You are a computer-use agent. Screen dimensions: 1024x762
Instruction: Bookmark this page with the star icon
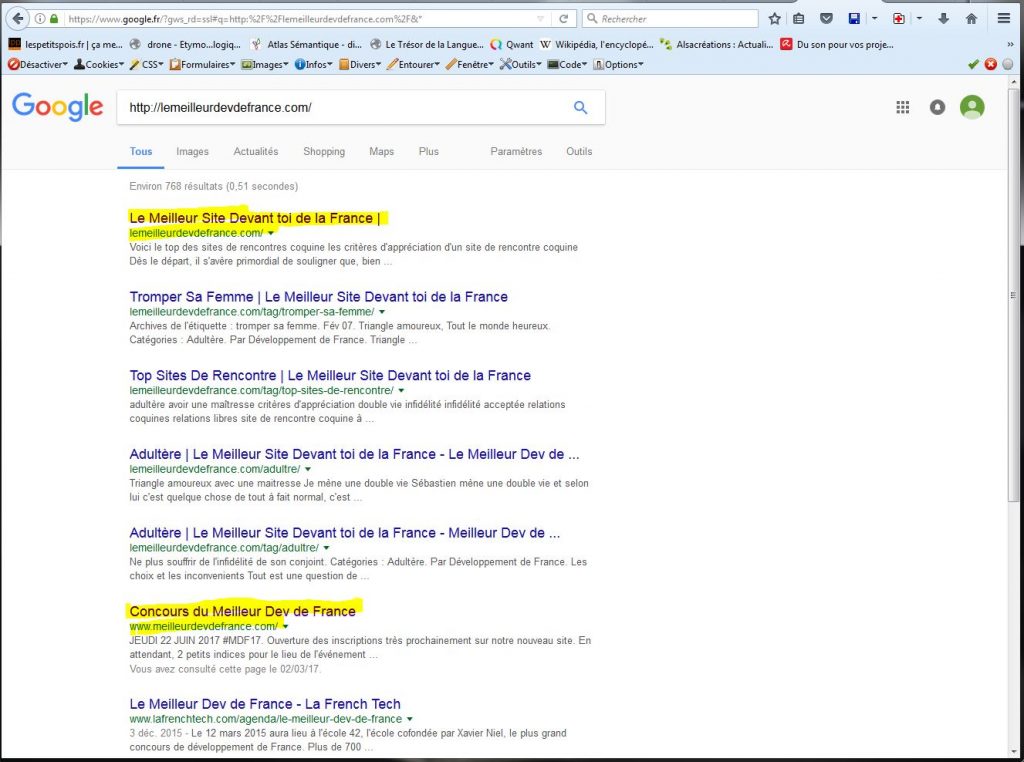tap(774, 19)
